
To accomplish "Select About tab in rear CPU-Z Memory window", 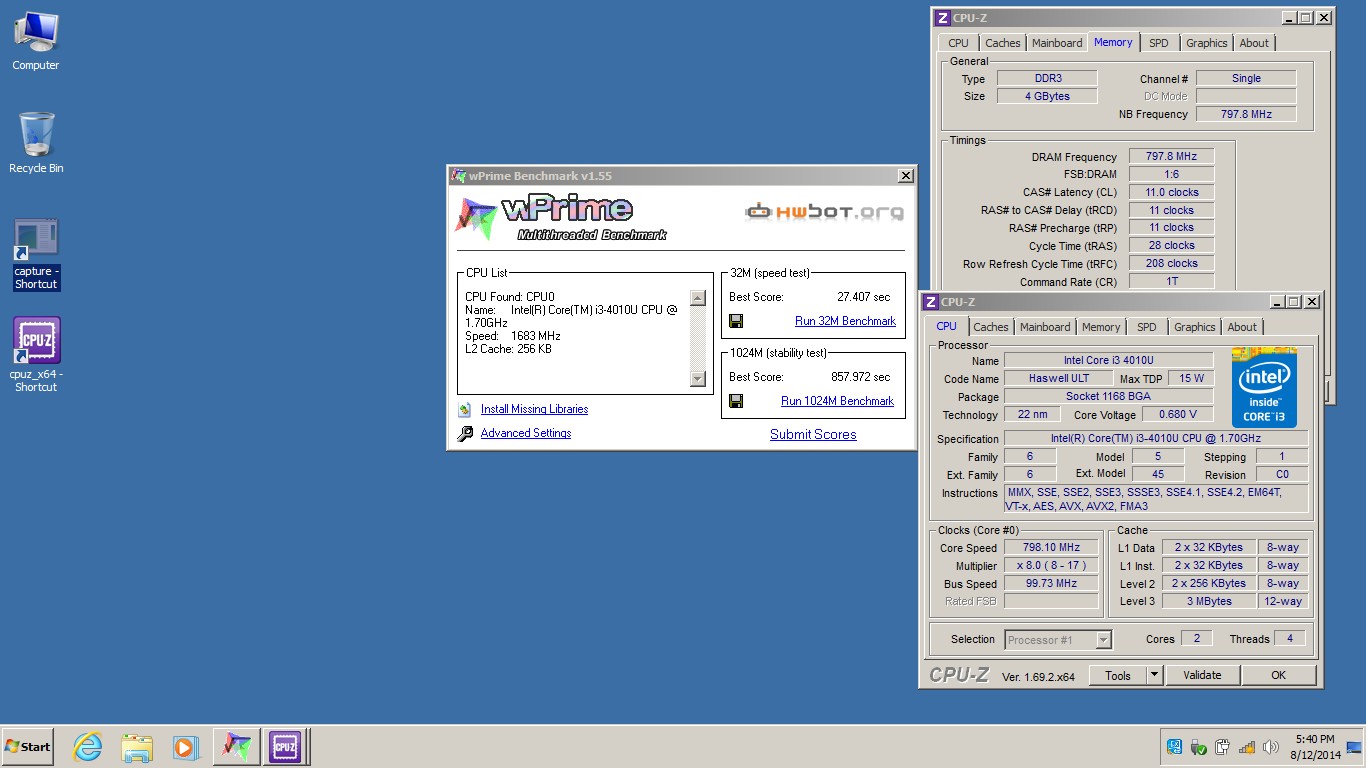I will (1254, 43).
